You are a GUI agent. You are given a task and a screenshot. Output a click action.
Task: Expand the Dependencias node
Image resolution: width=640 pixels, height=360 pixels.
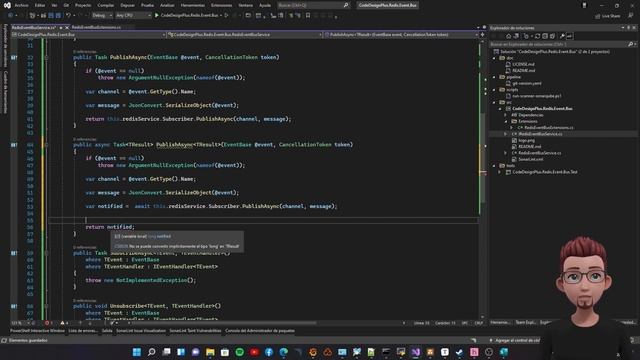click(506, 115)
